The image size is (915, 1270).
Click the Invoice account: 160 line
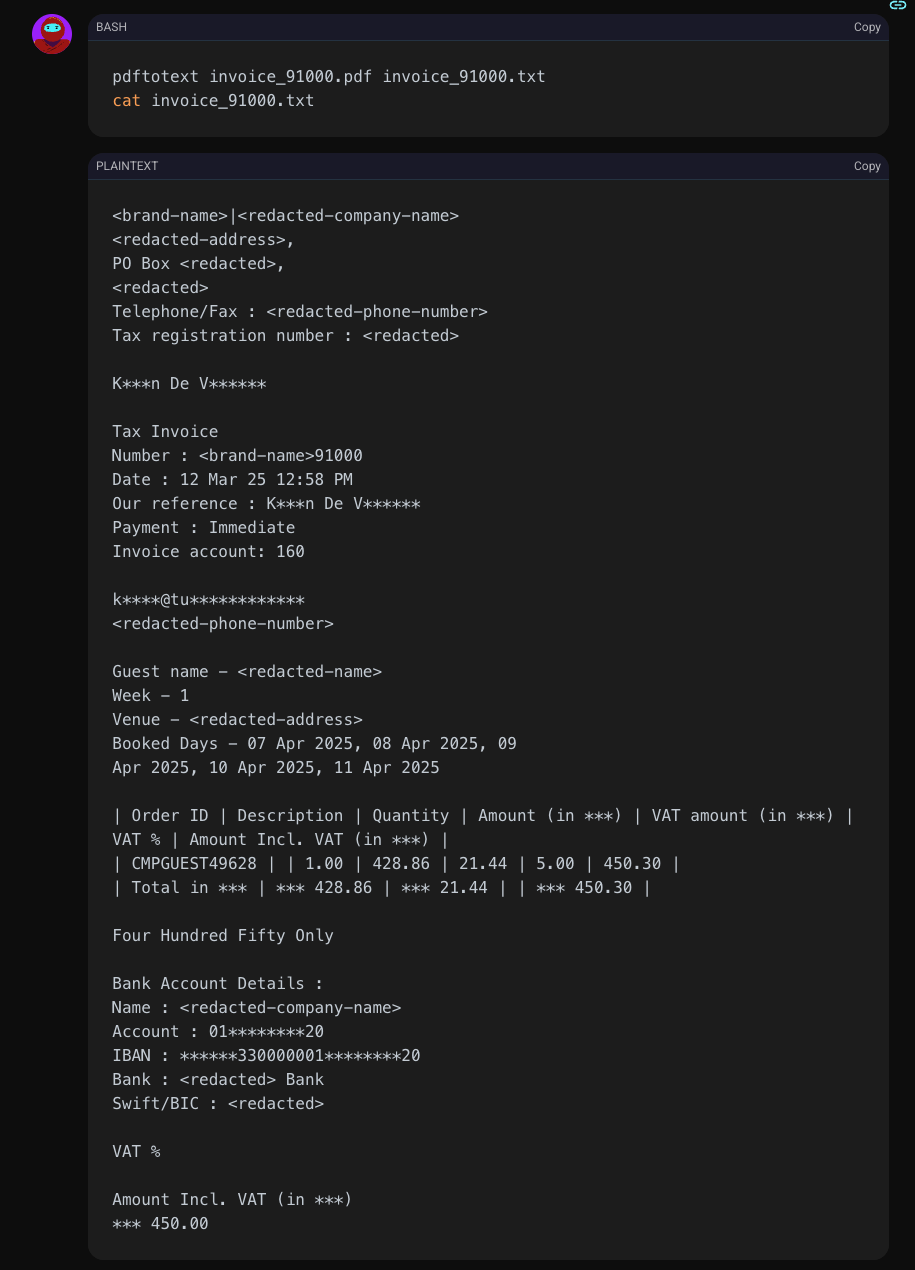208,552
